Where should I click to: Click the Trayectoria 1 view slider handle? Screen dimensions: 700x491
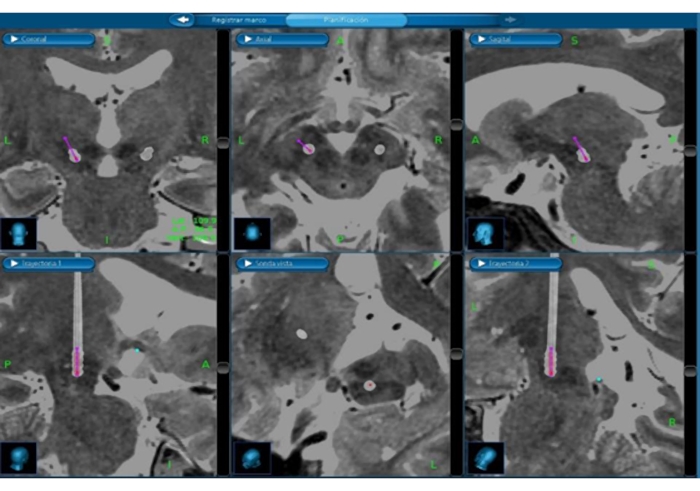pyautogui.click(x=223, y=368)
